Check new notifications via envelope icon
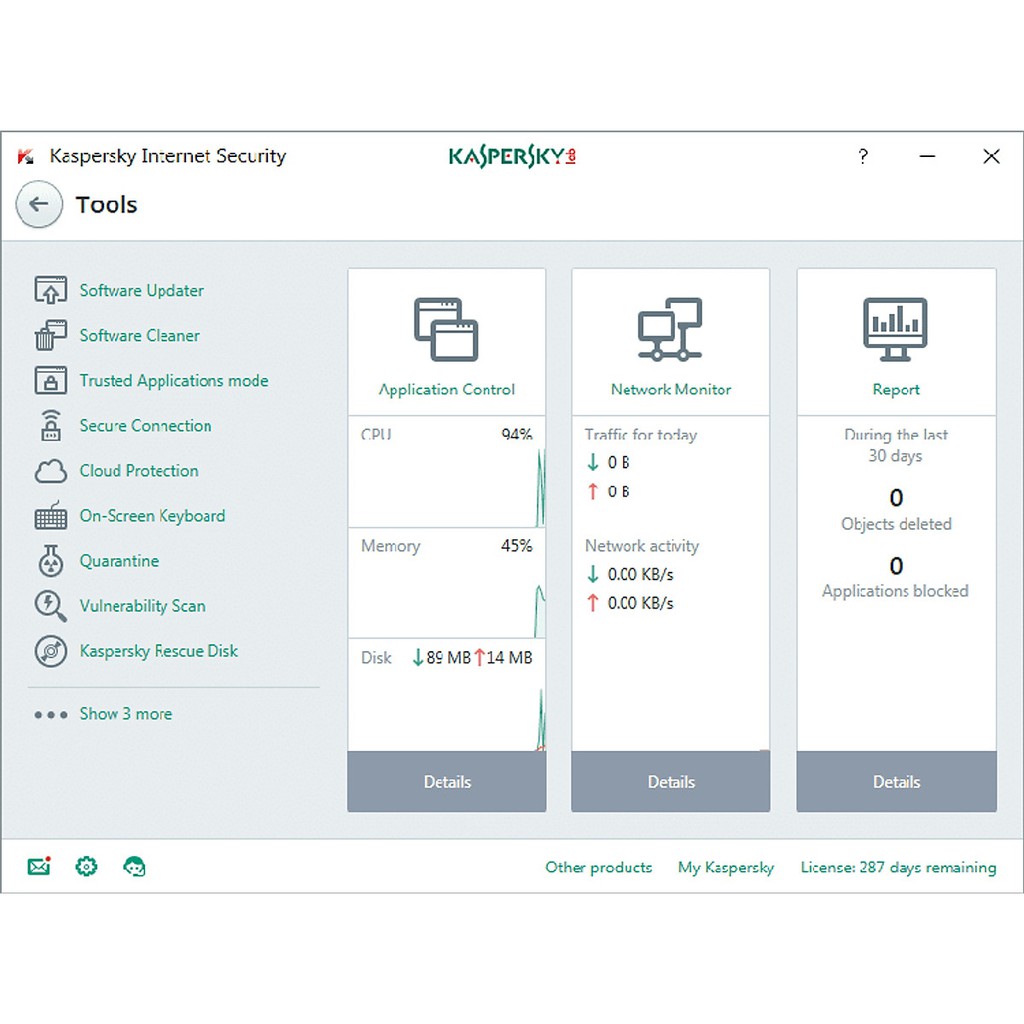Image resolution: width=1024 pixels, height=1024 pixels. point(38,866)
